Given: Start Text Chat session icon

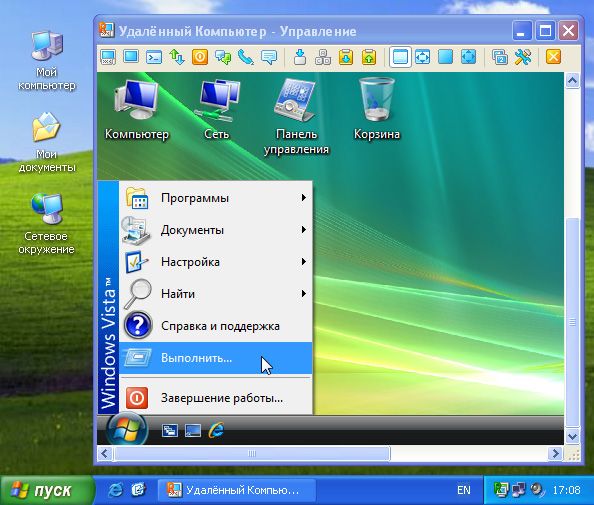Looking at the screenshot, I should (223, 57).
